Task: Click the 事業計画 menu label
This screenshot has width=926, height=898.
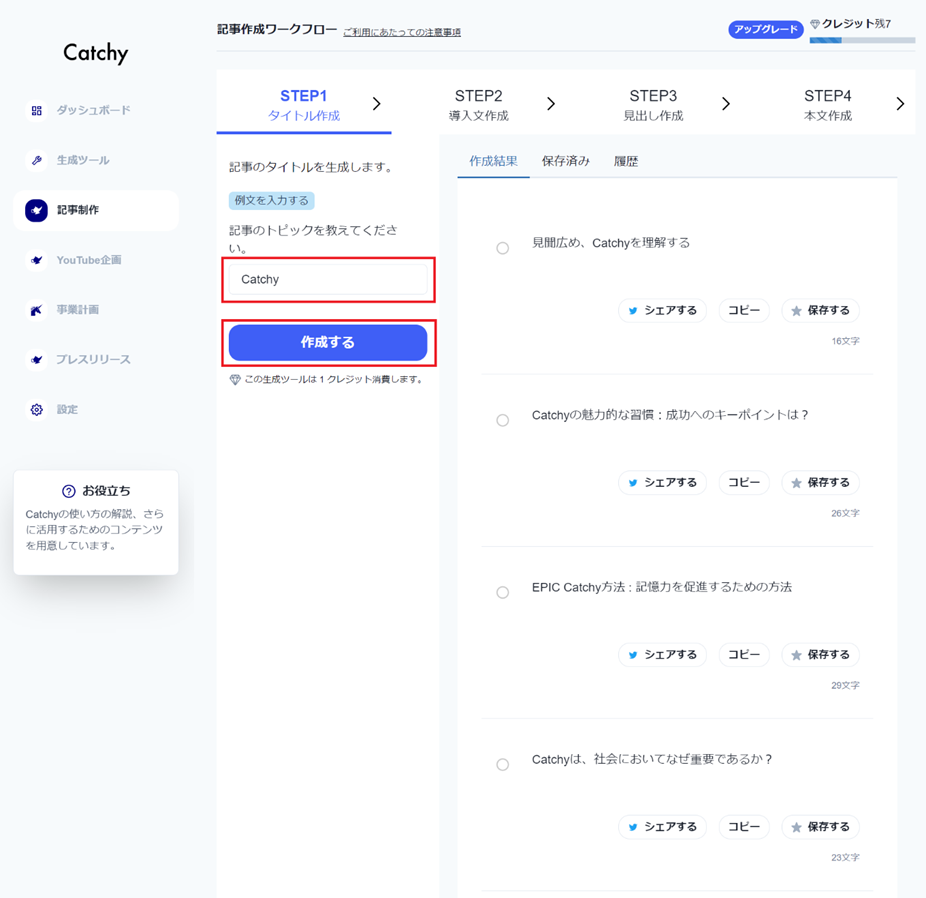Action: 78,310
